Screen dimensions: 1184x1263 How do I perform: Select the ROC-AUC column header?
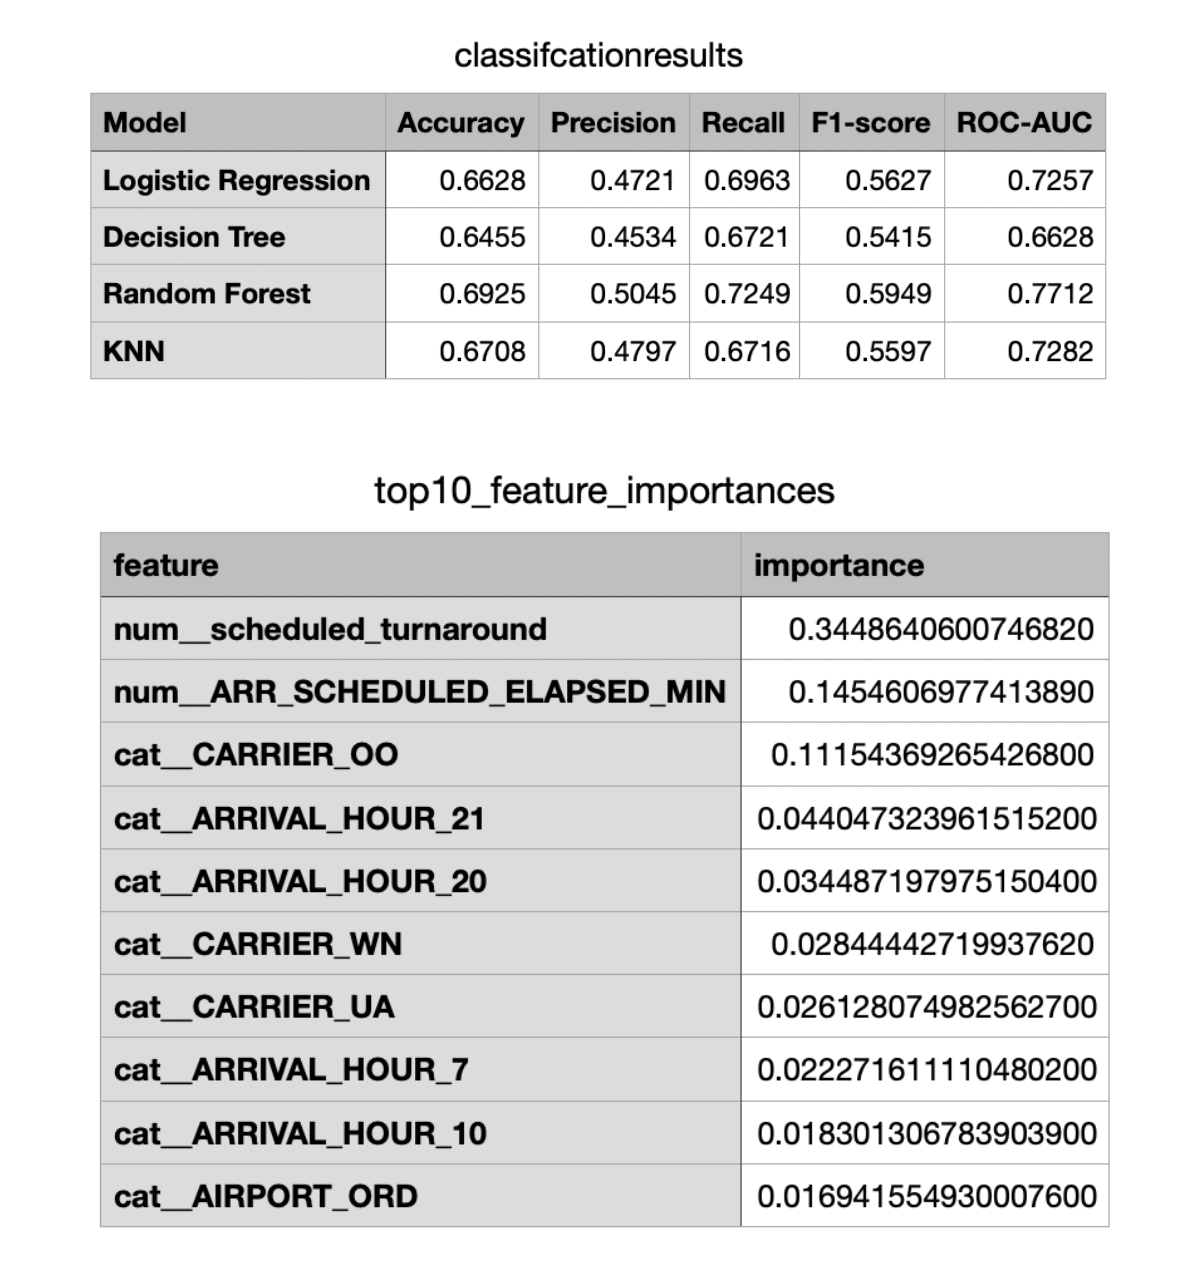1024,123
